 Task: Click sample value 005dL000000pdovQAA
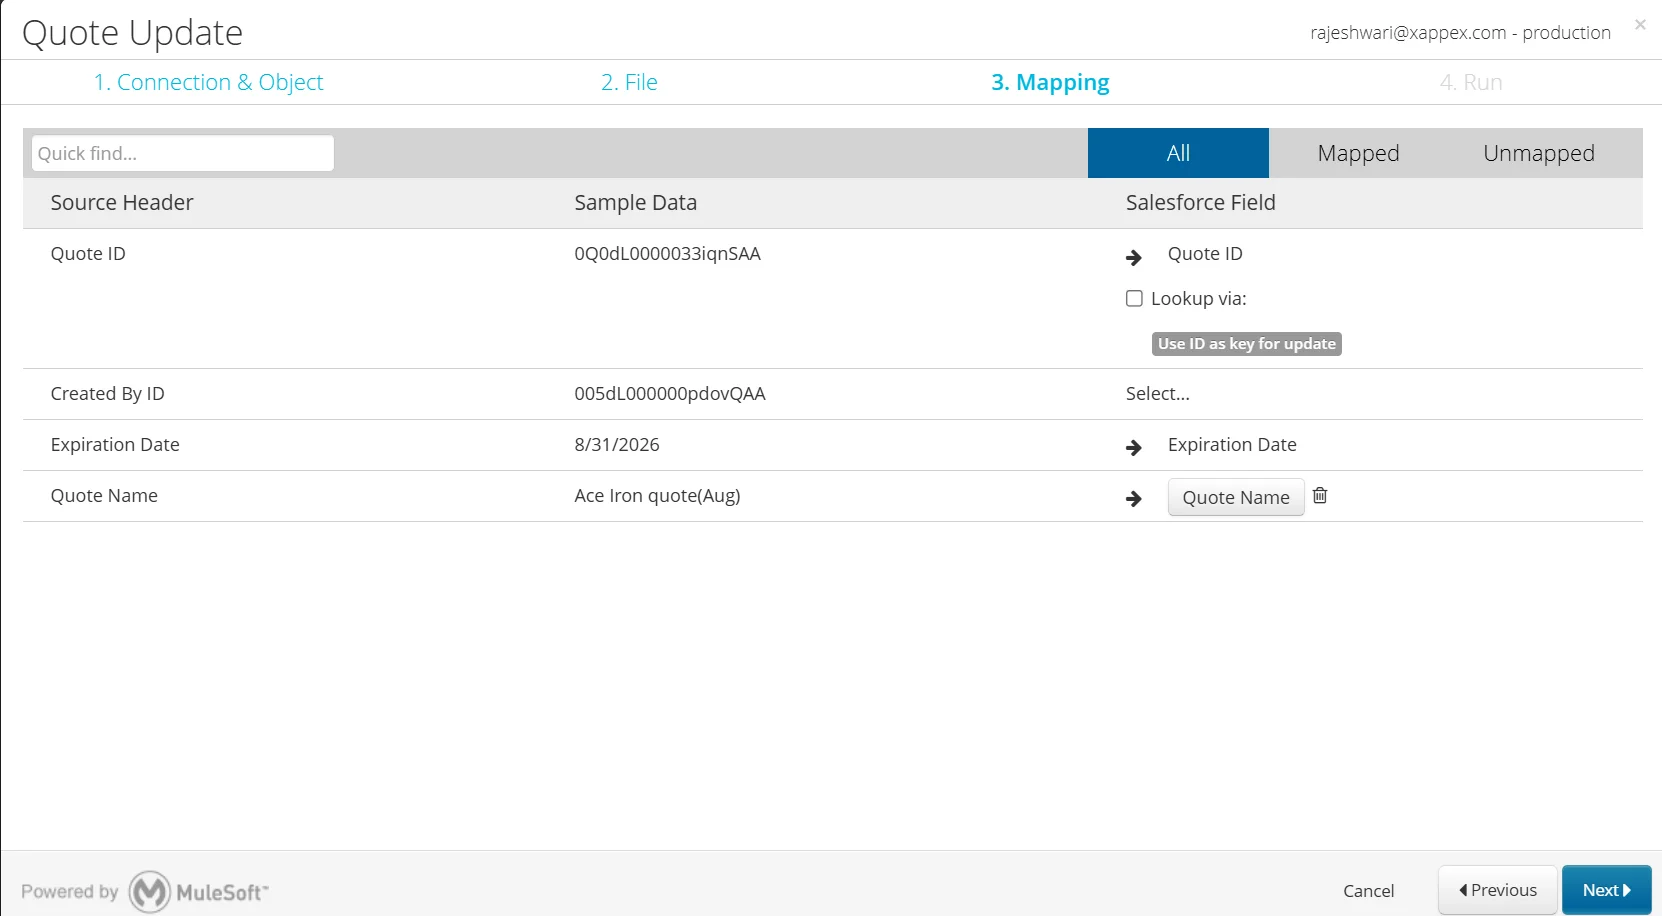point(670,394)
